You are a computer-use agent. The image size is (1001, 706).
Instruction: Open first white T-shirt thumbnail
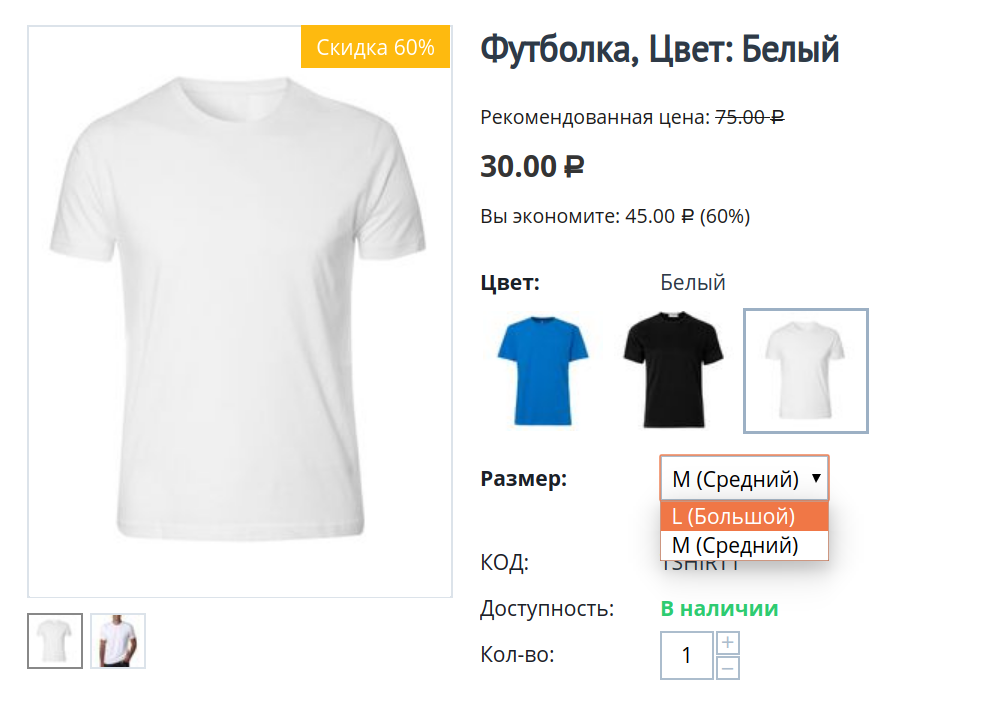click(55, 641)
